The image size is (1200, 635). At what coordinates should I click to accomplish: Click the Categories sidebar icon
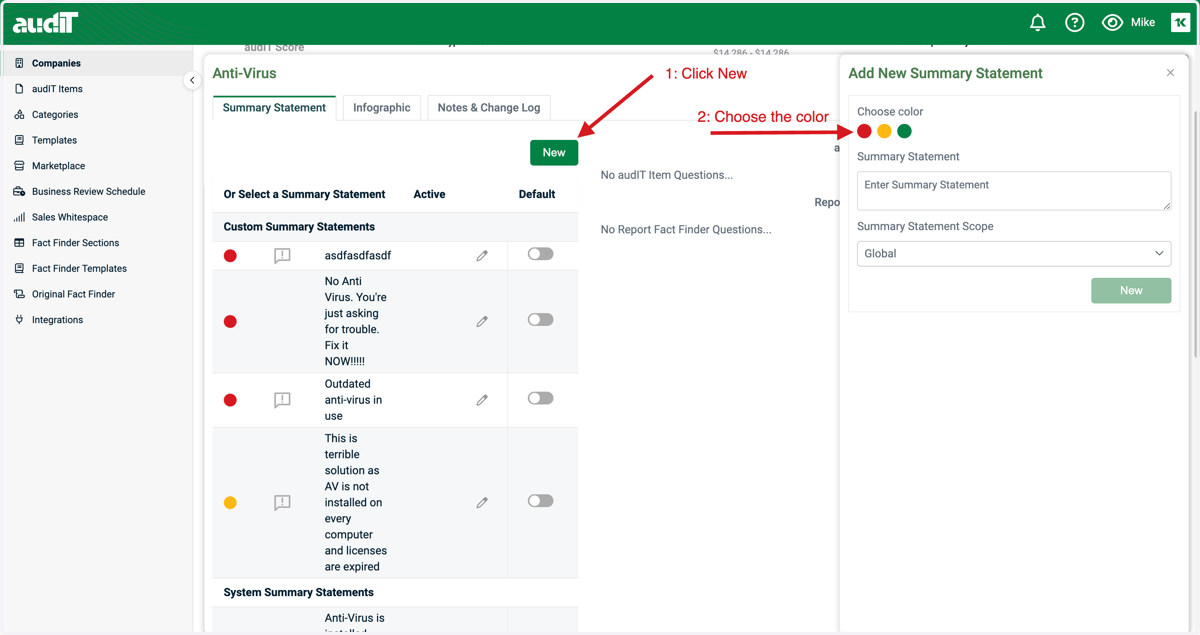(x=19, y=114)
